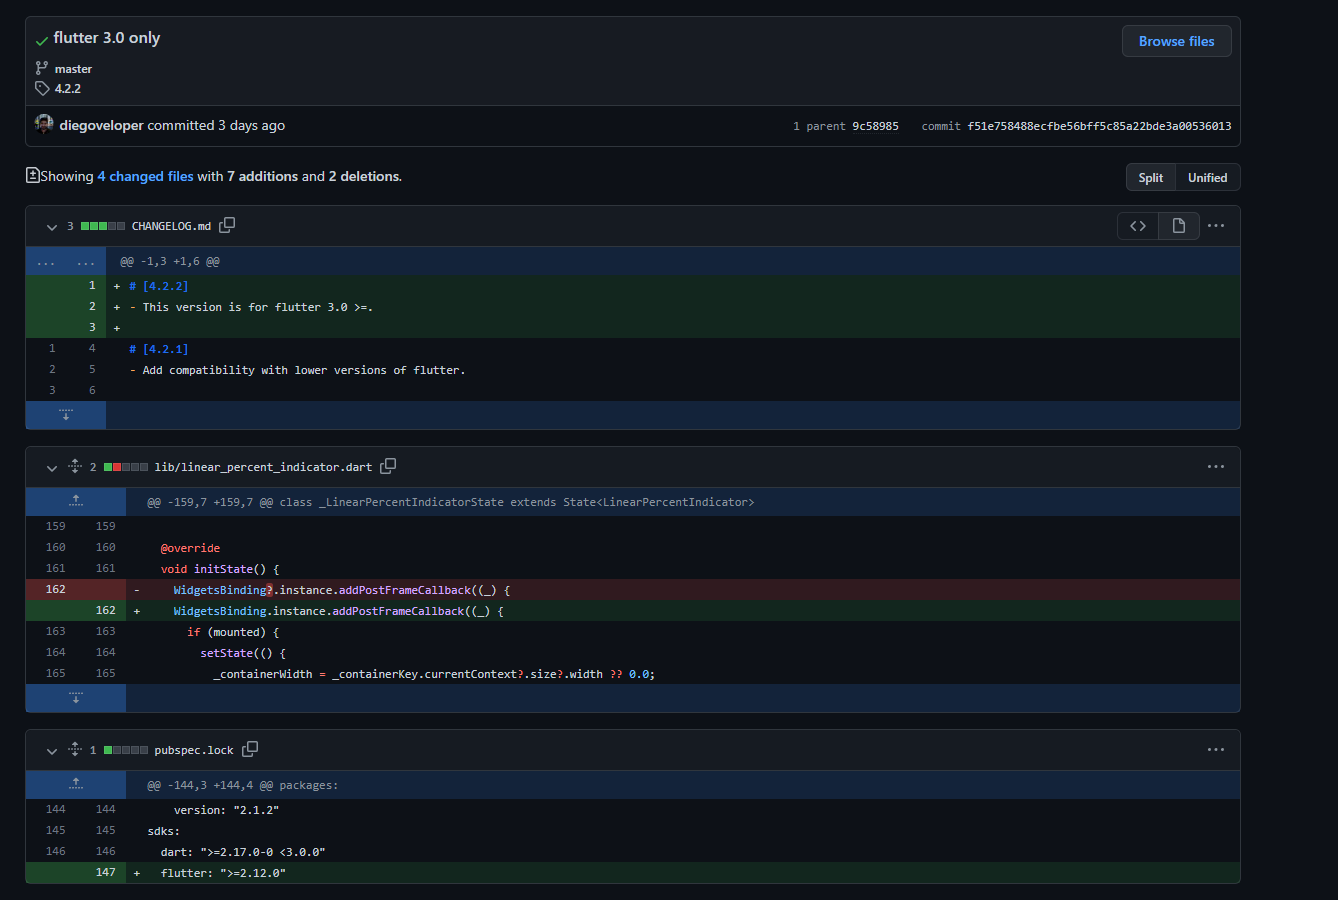Collapse the linear_percent_indicator.dart diff
The height and width of the screenshot is (900, 1338).
click(x=52, y=468)
